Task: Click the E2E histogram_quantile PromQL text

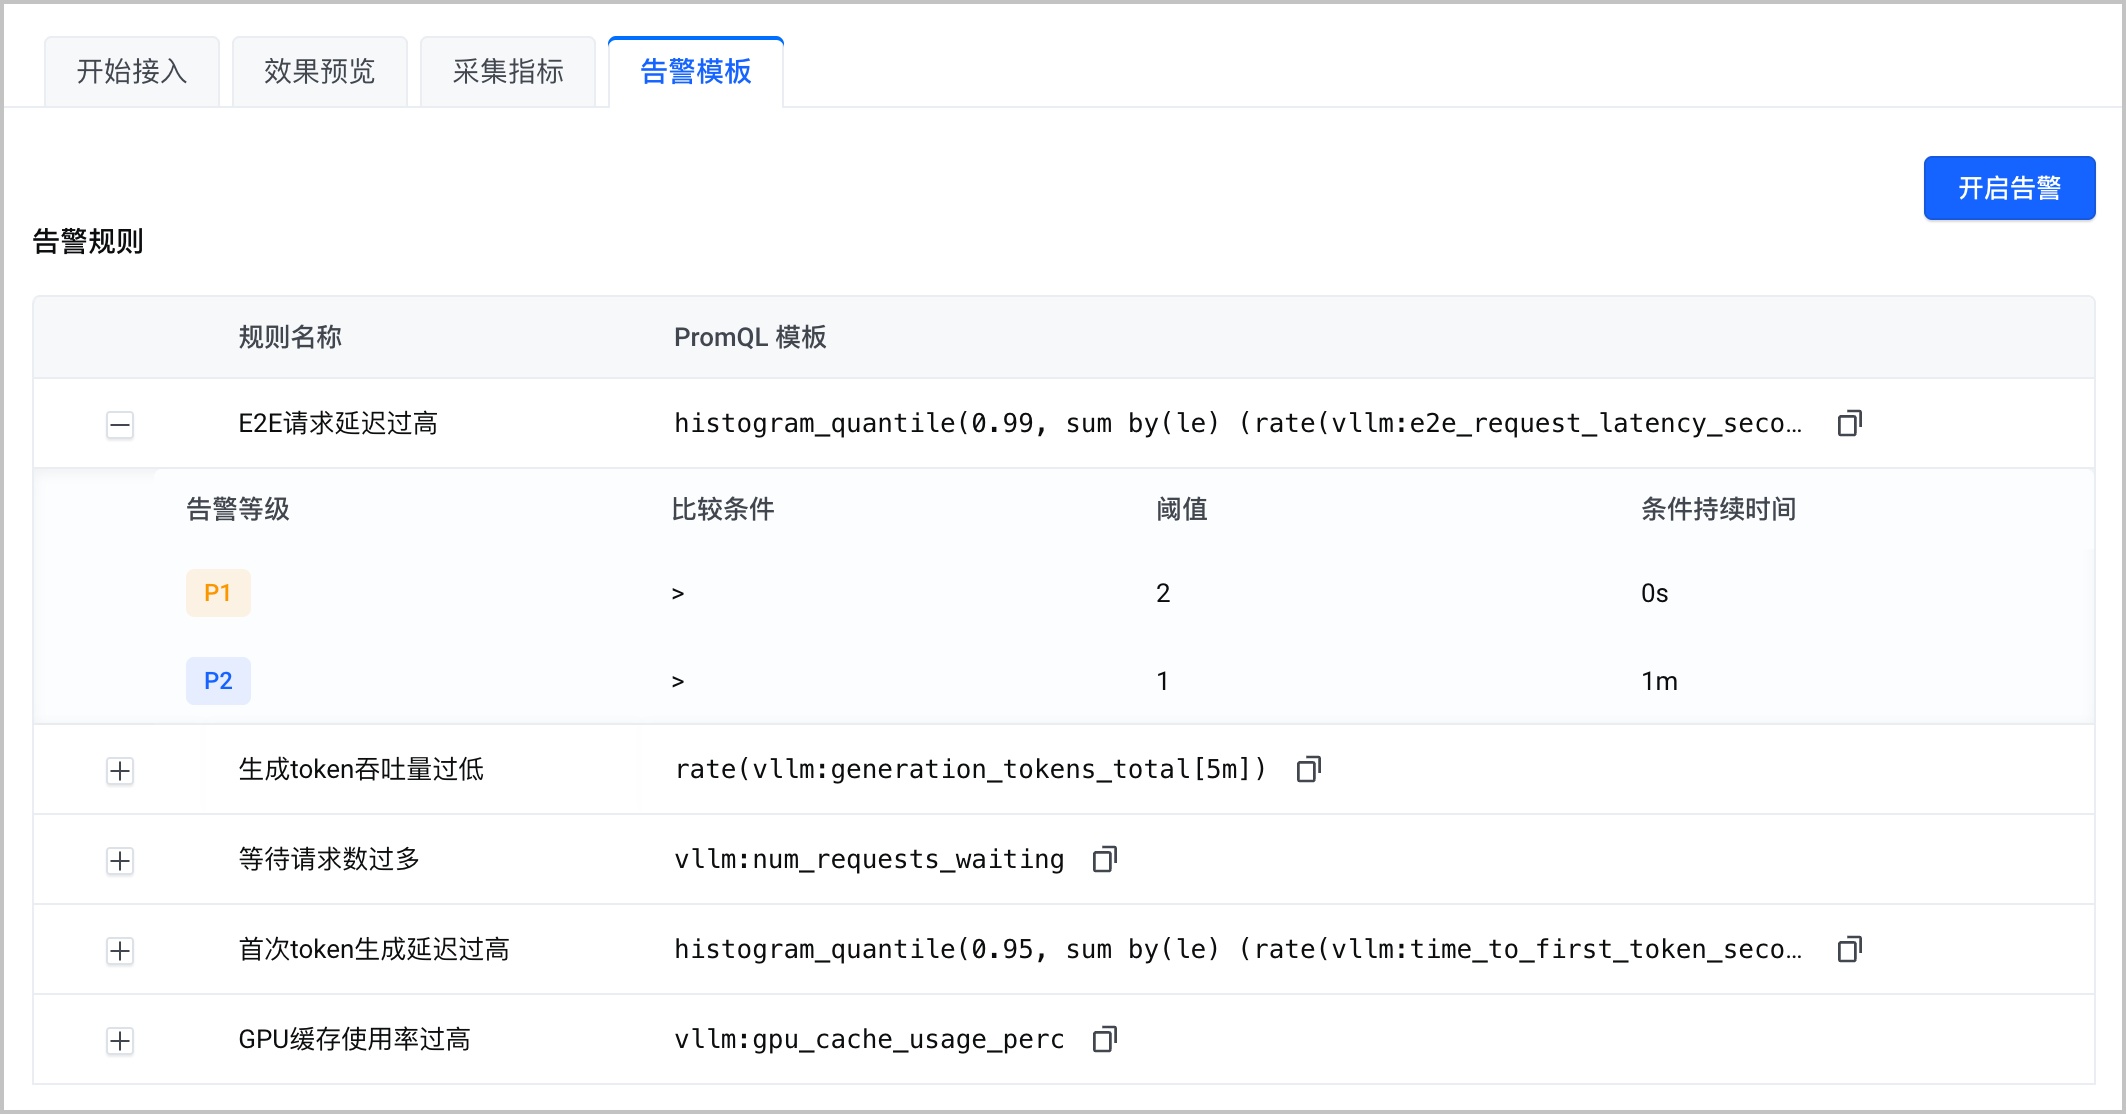Action: (x=1238, y=424)
